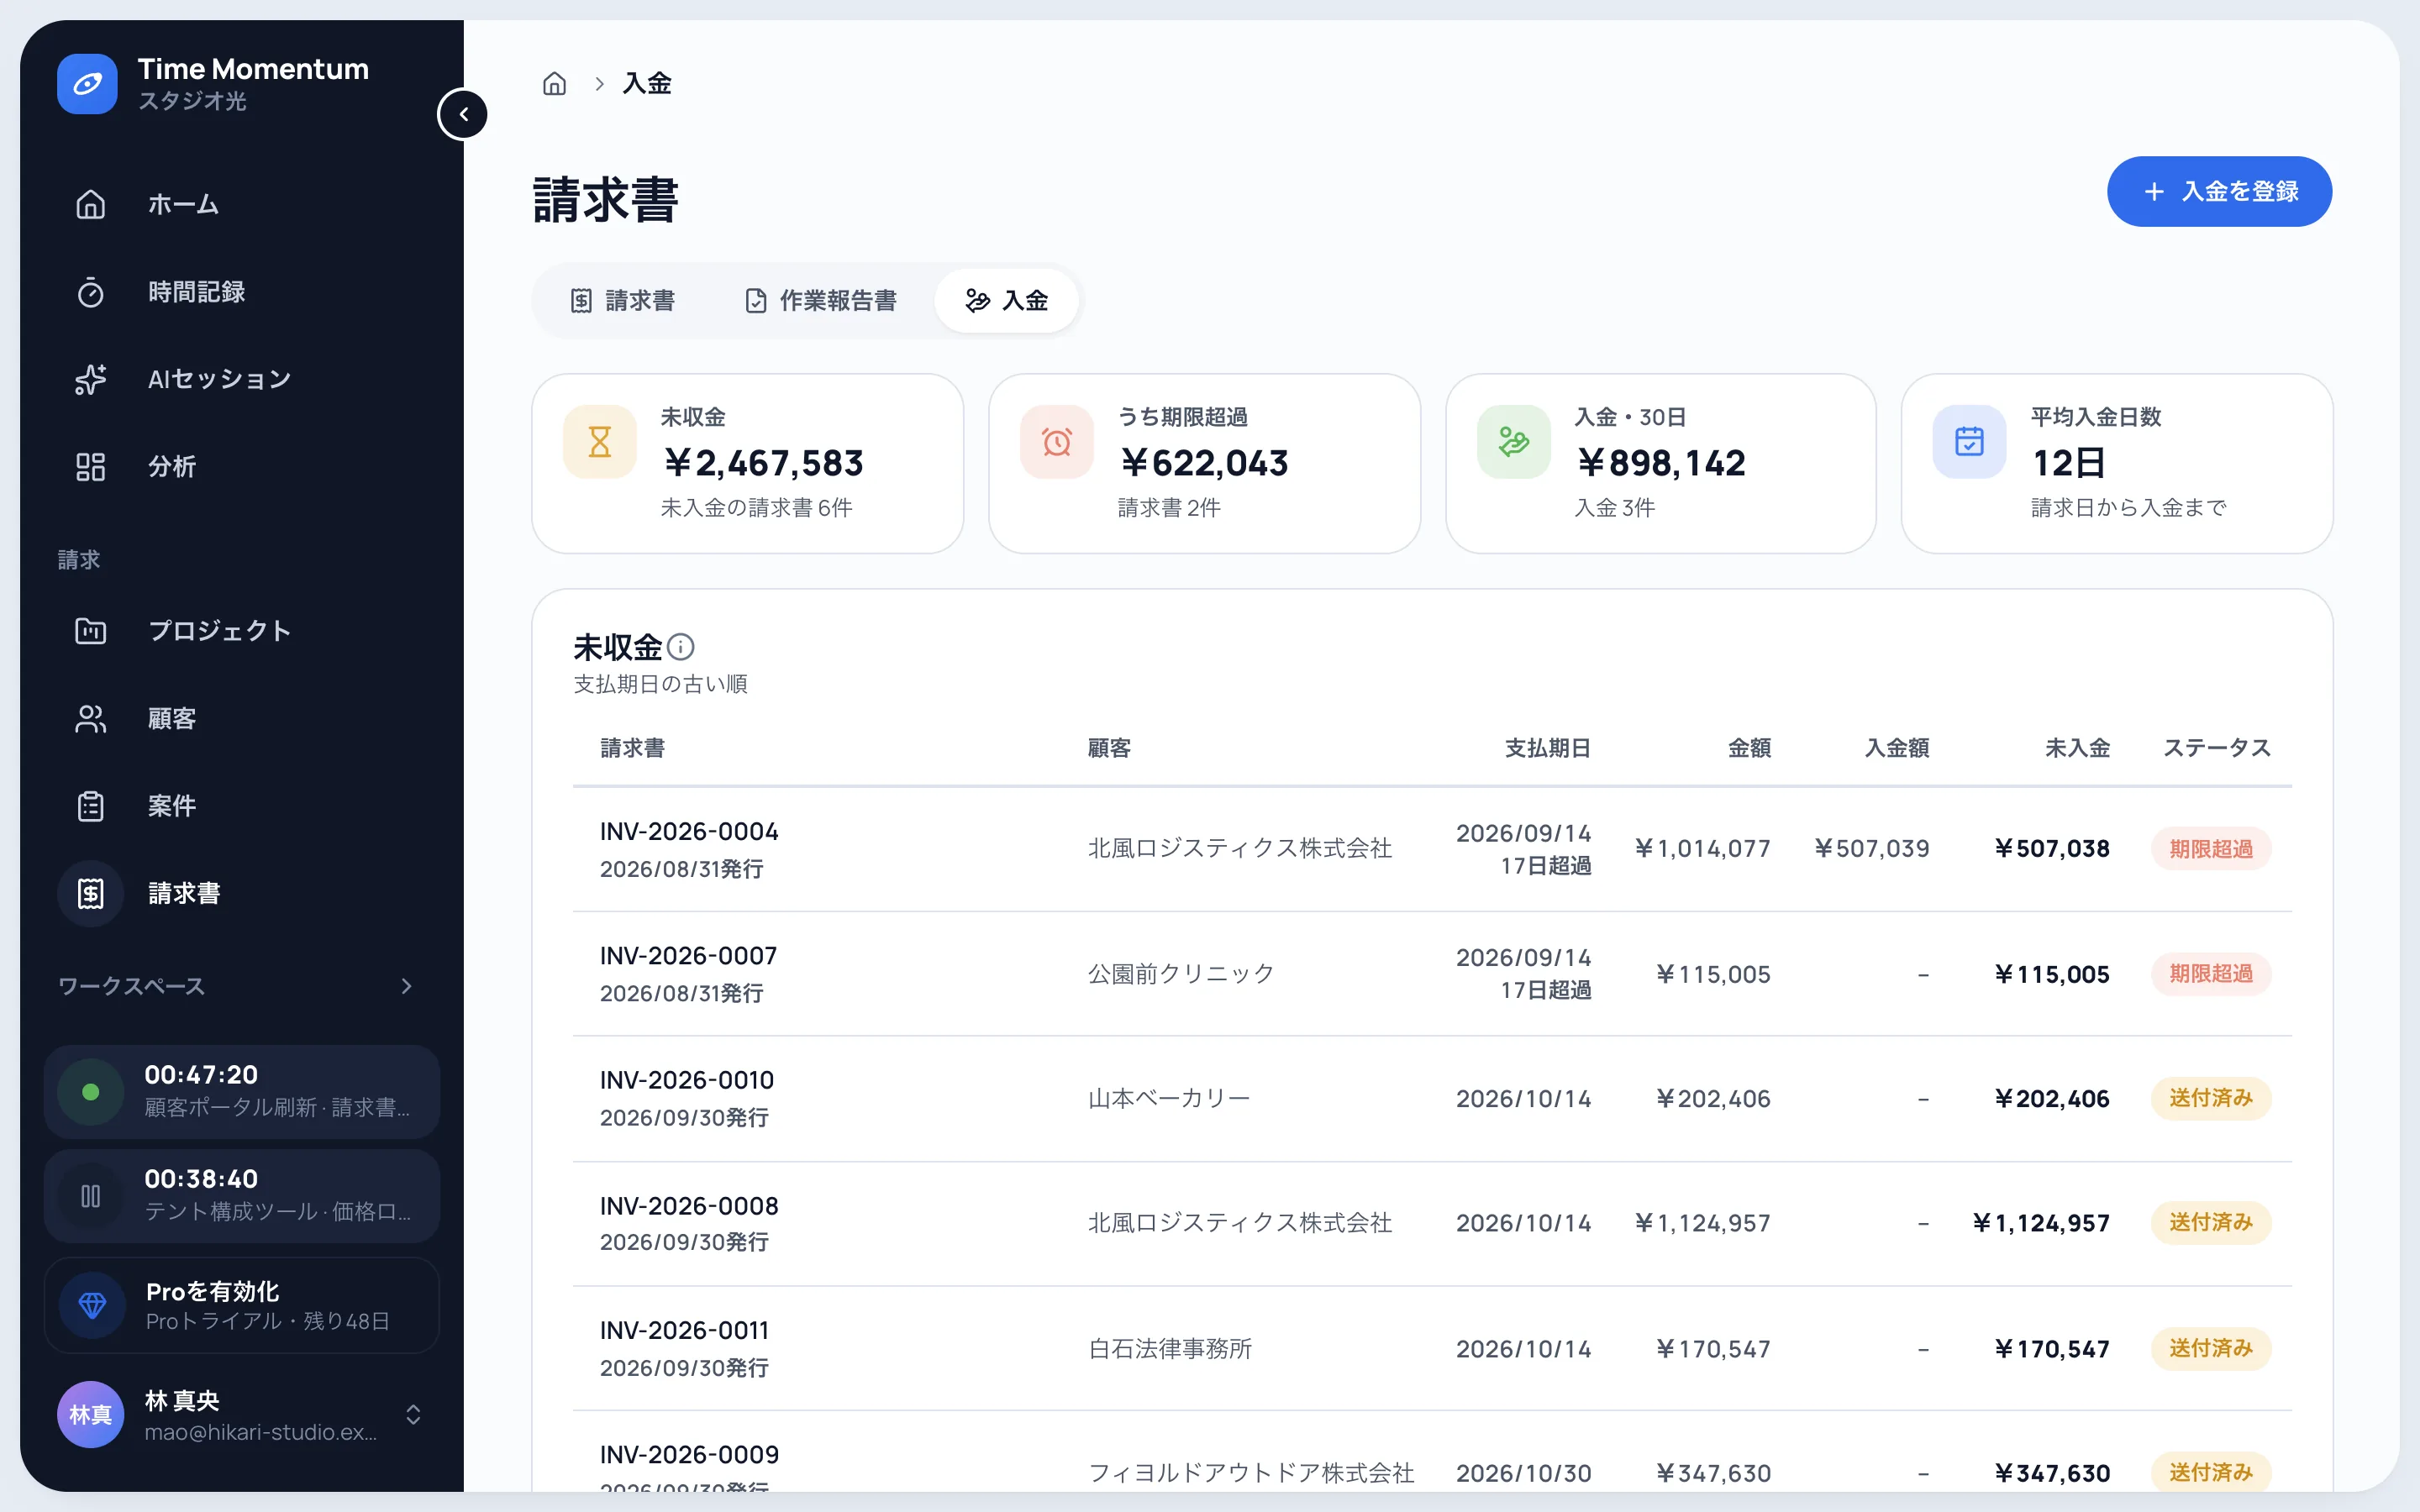The width and height of the screenshot is (2420, 1512).
Task: Select the 請求書 sidebar icon
Action: [90, 893]
